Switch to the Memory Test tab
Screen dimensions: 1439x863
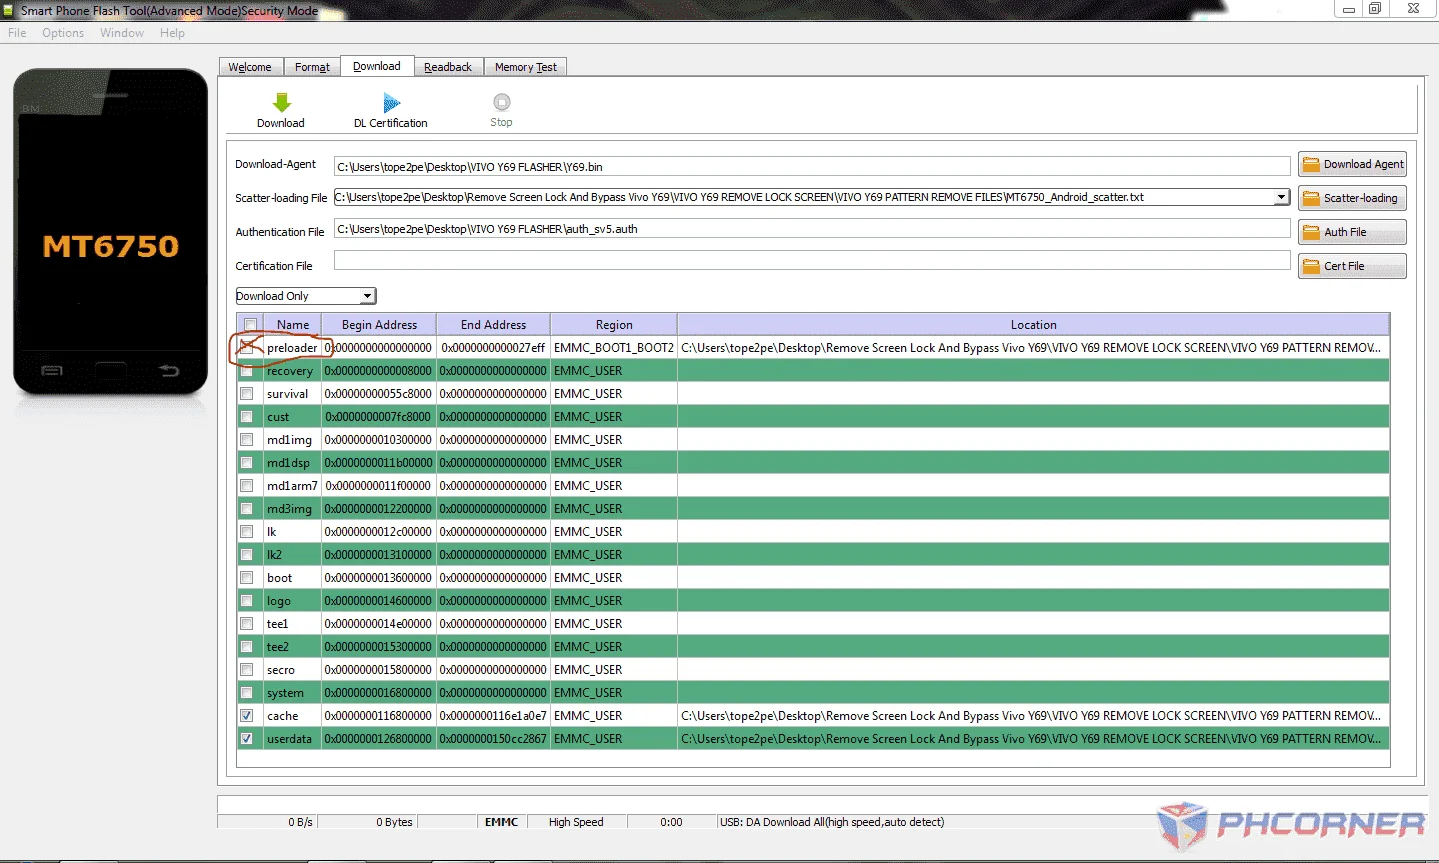pos(526,67)
